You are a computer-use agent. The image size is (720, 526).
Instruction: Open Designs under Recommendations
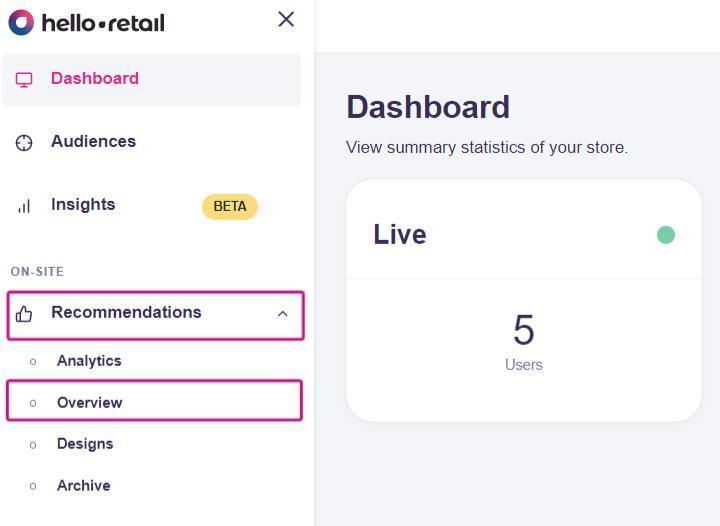(85, 444)
